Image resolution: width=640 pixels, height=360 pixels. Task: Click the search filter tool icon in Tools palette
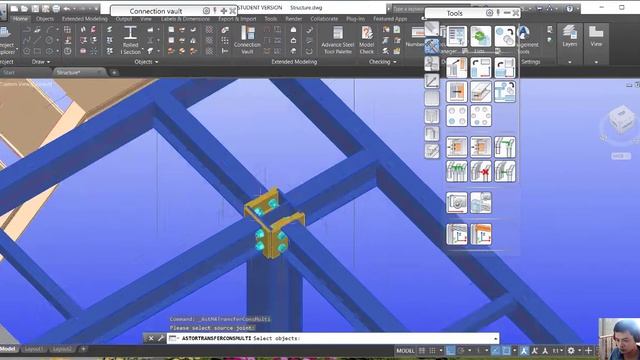click(x=457, y=36)
